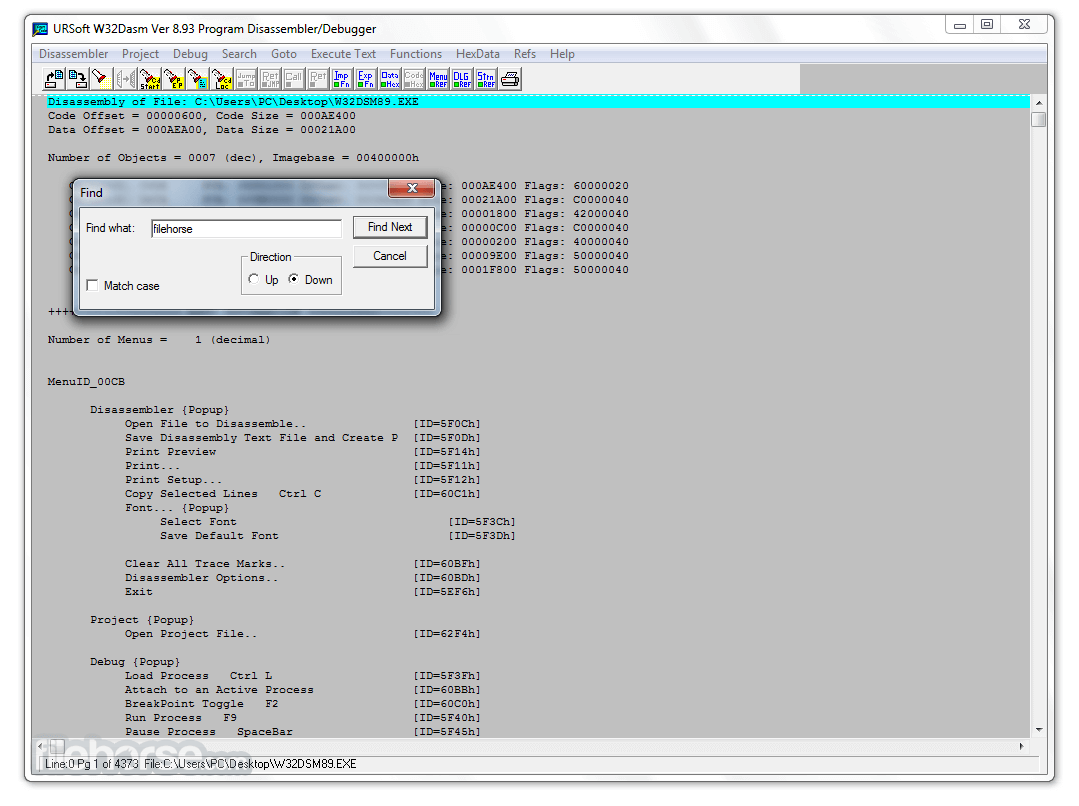Click Find Next in the Find dialog

[390, 227]
